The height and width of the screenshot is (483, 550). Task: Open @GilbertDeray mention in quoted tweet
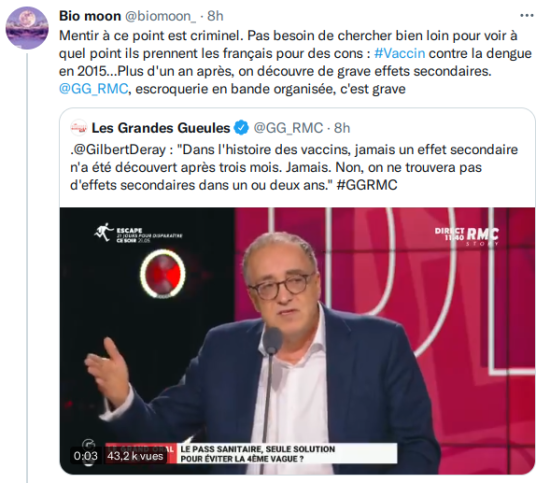tap(119, 150)
